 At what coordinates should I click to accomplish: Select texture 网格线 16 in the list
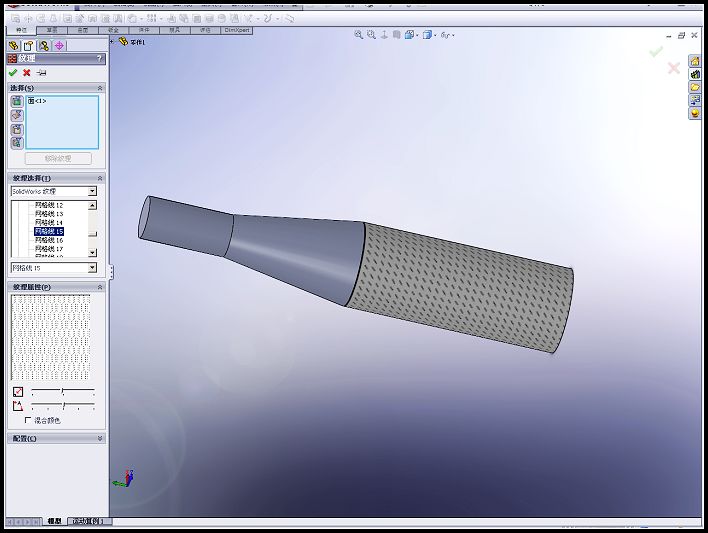[x=49, y=240]
